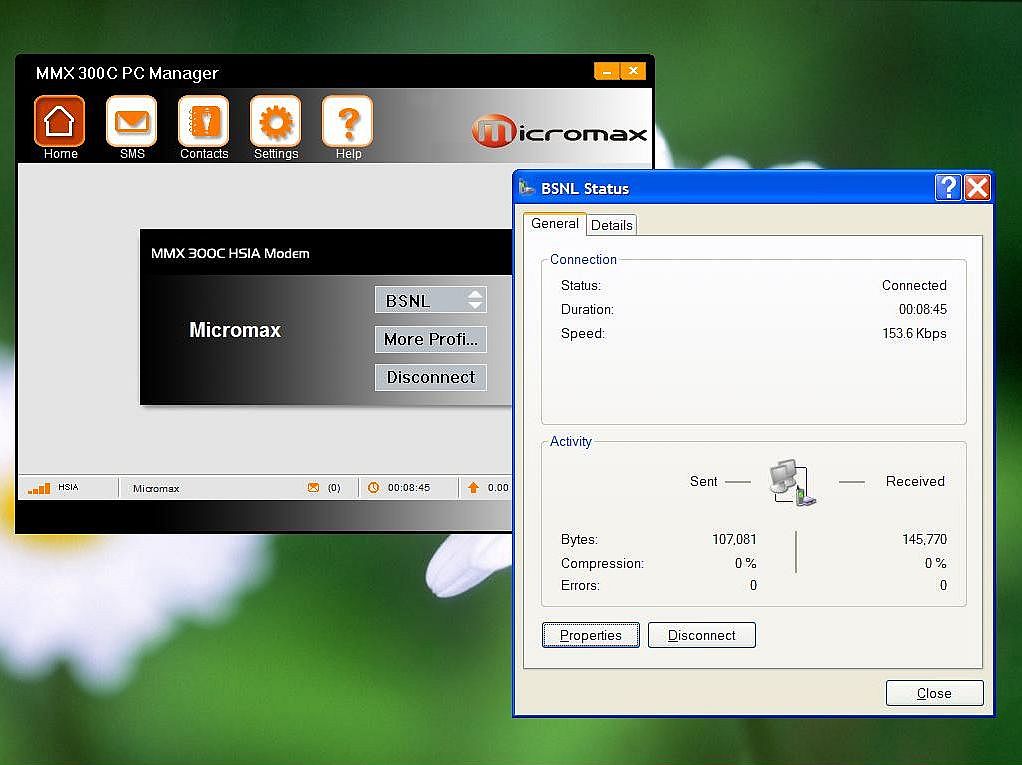Click the clock icon beside connection duration

click(x=374, y=488)
